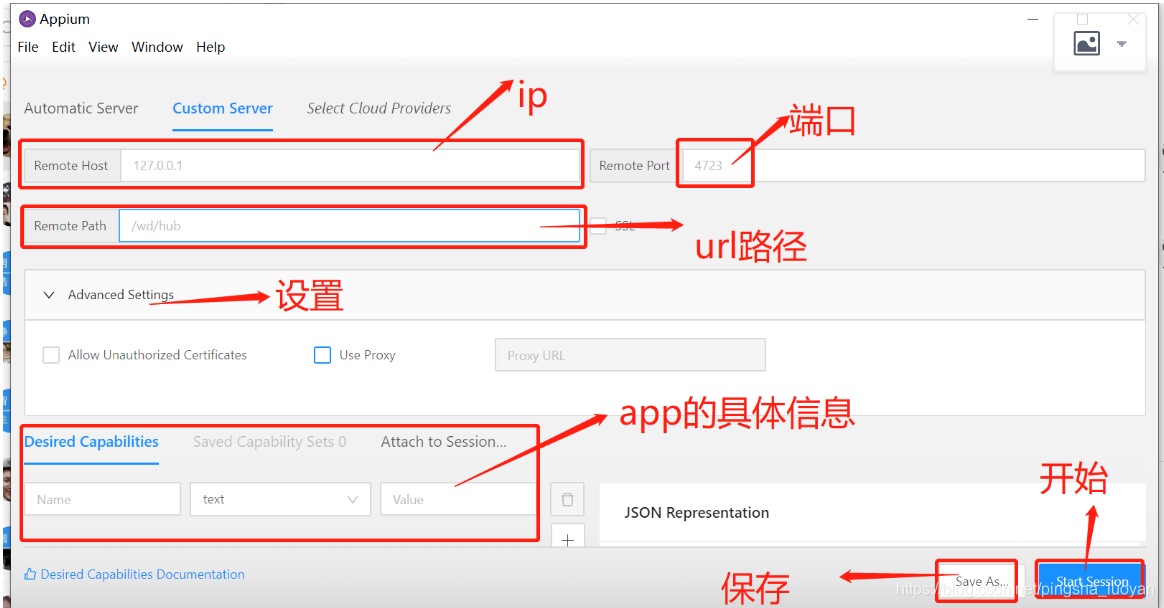Open the Window menu
Screen dimensions: 1164x608
click(157, 47)
